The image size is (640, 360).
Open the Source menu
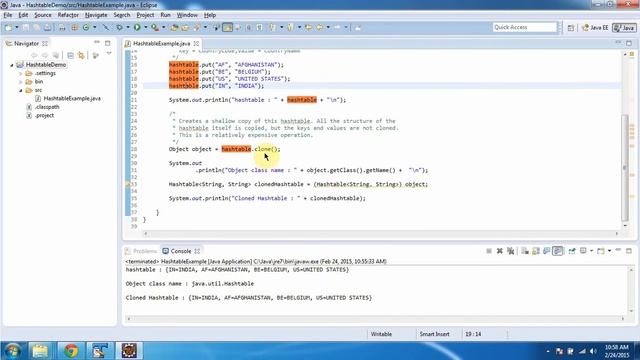pyautogui.click(x=42, y=15)
